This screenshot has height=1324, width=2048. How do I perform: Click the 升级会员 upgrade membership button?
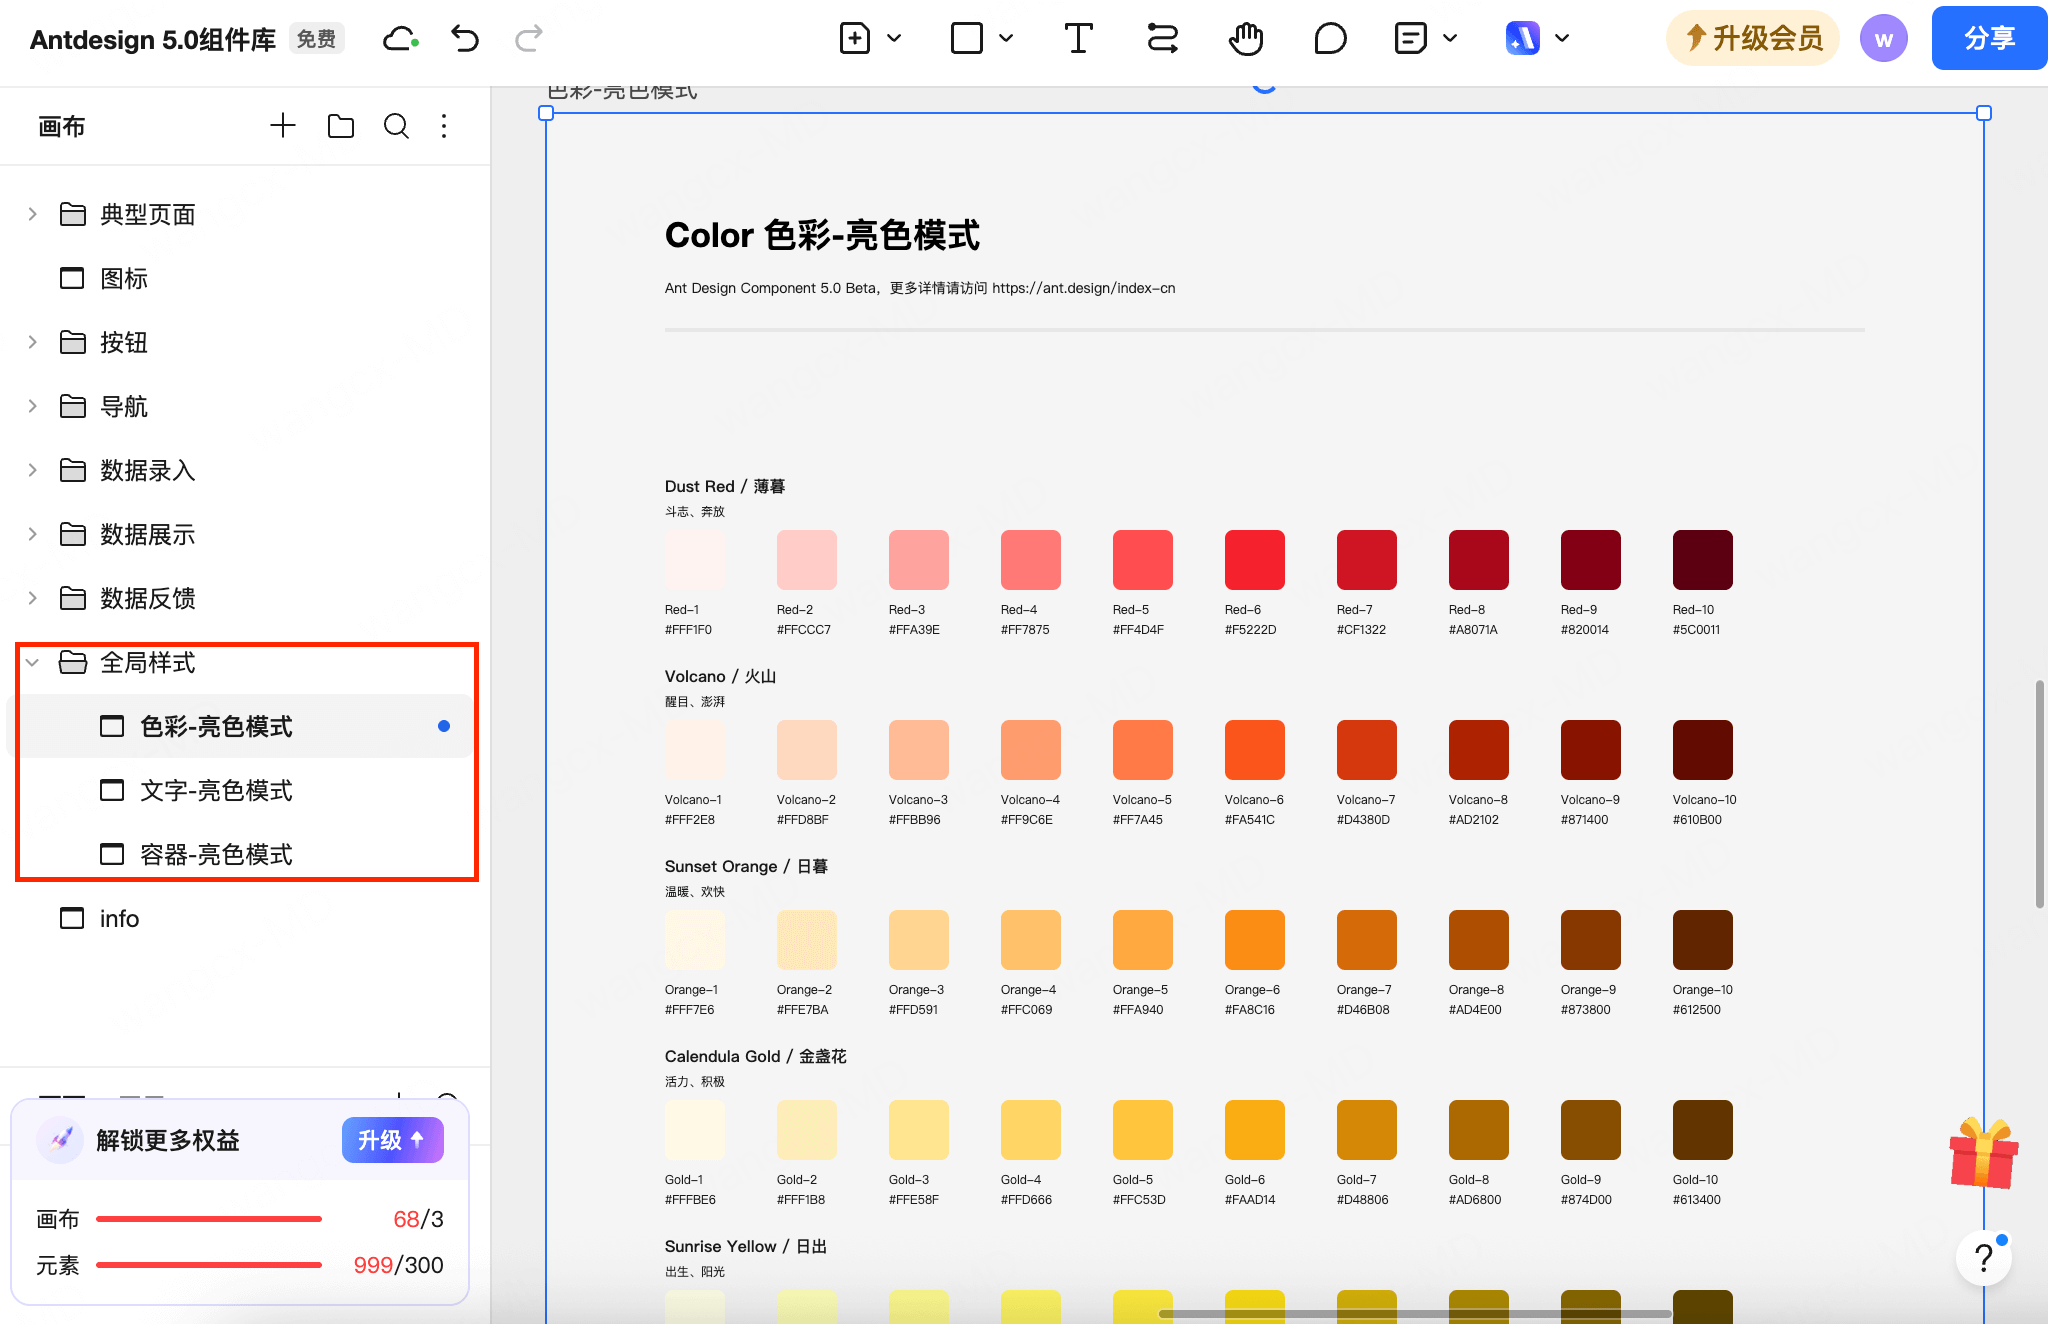pyautogui.click(x=1753, y=38)
